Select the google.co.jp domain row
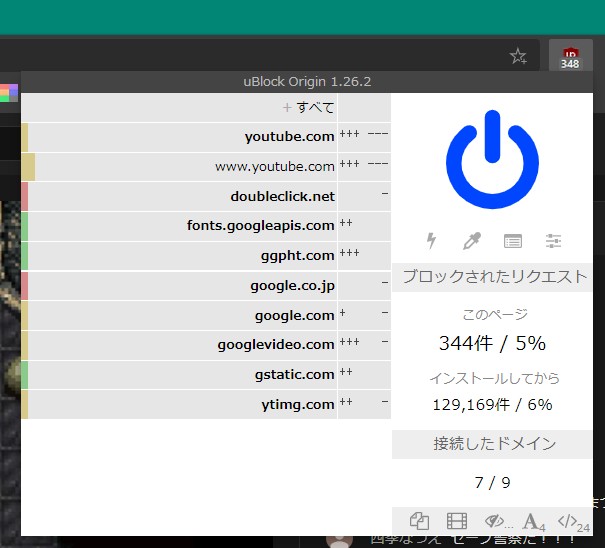The width and height of the screenshot is (605, 548). [x=179, y=286]
